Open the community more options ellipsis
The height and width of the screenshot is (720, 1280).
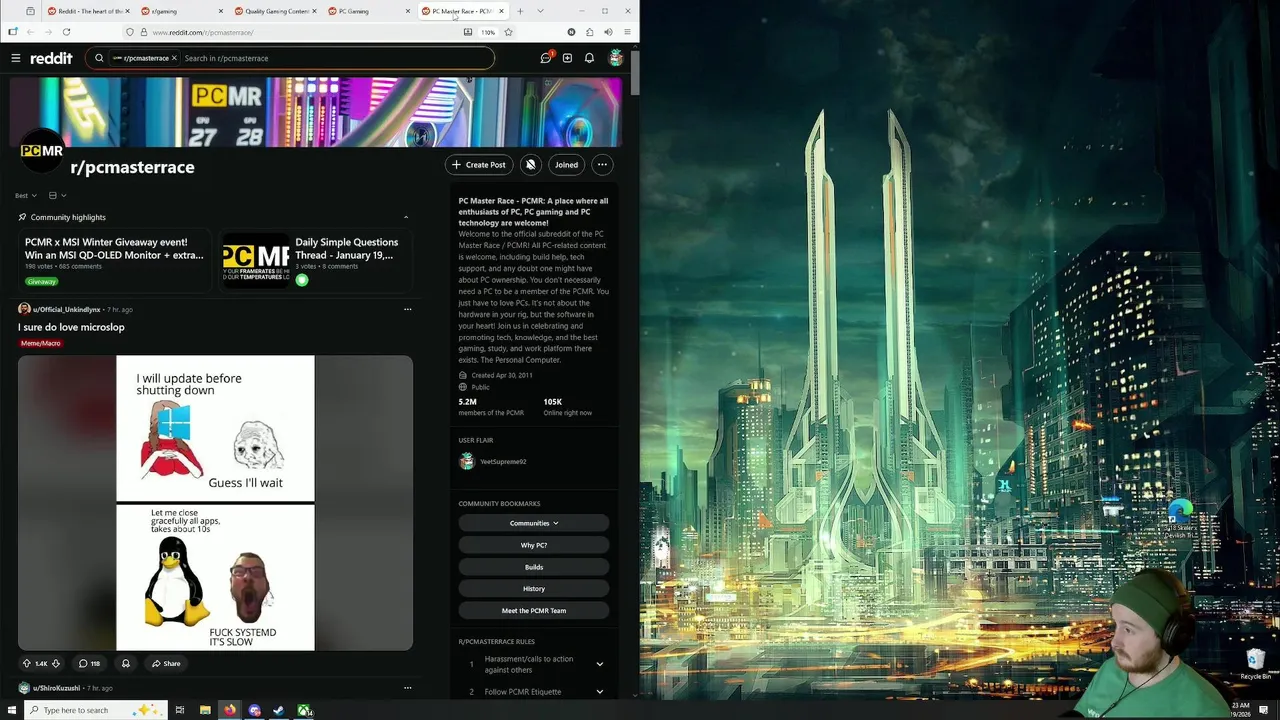pyautogui.click(x=602, y=165)
